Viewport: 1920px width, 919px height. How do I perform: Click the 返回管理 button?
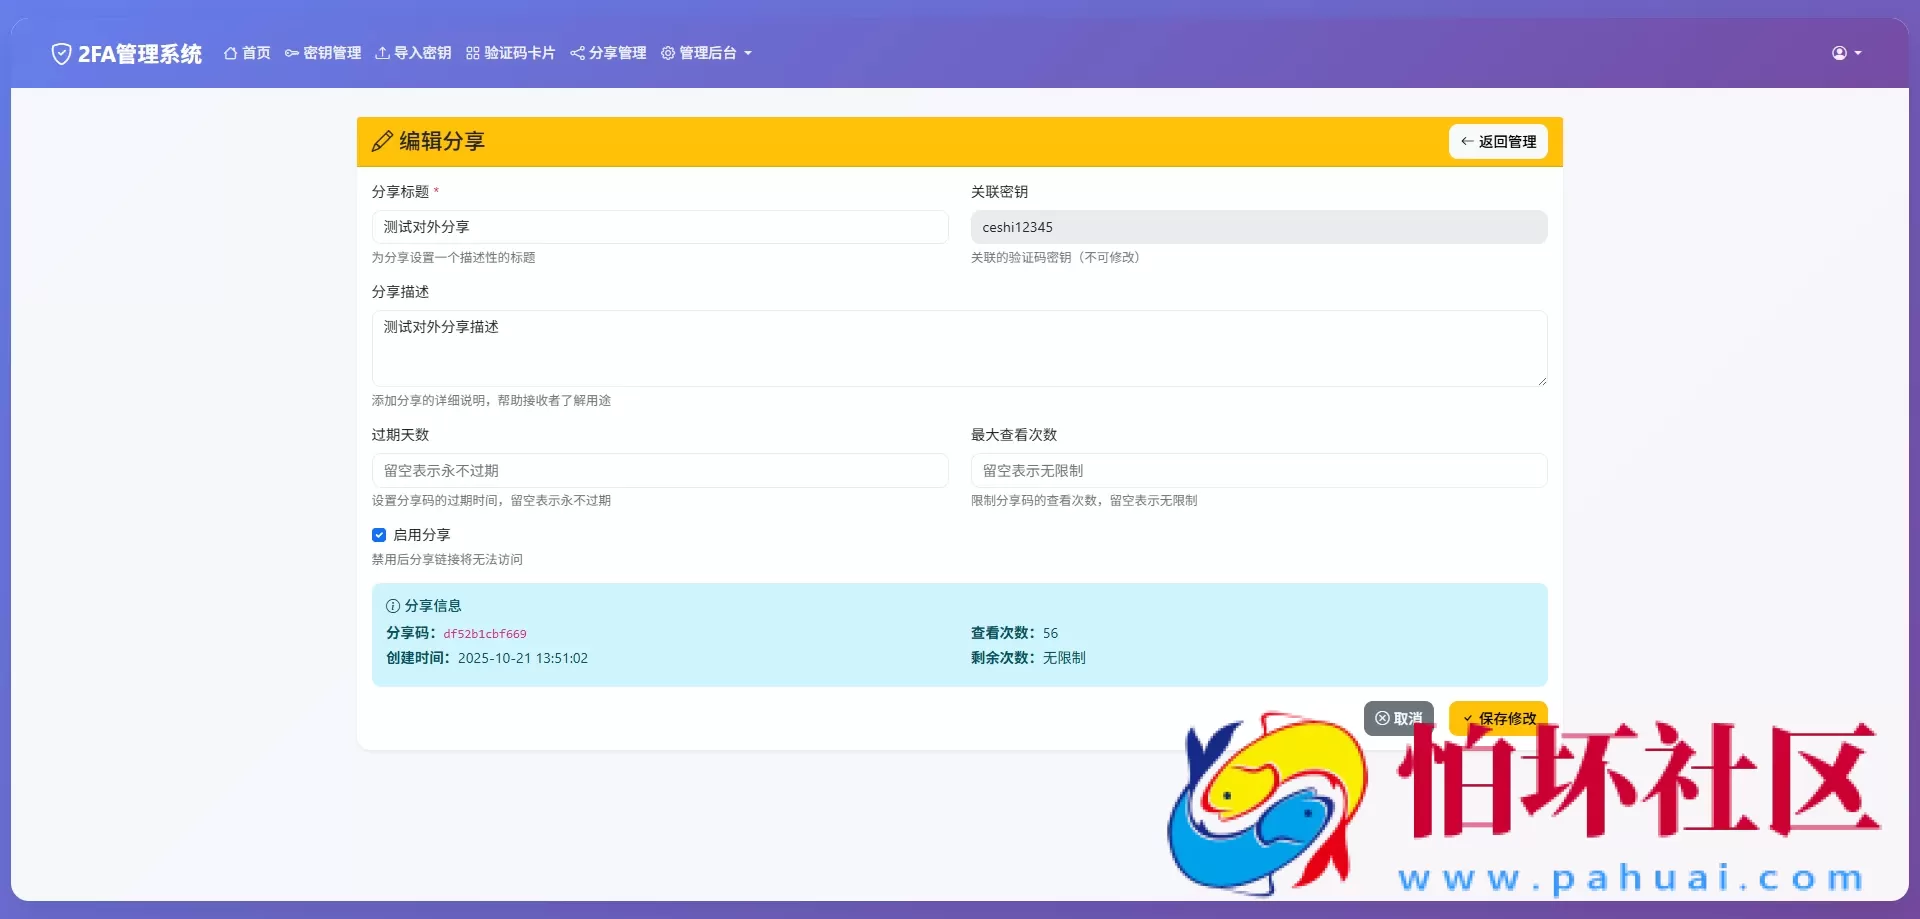[x=1497, y=141]
